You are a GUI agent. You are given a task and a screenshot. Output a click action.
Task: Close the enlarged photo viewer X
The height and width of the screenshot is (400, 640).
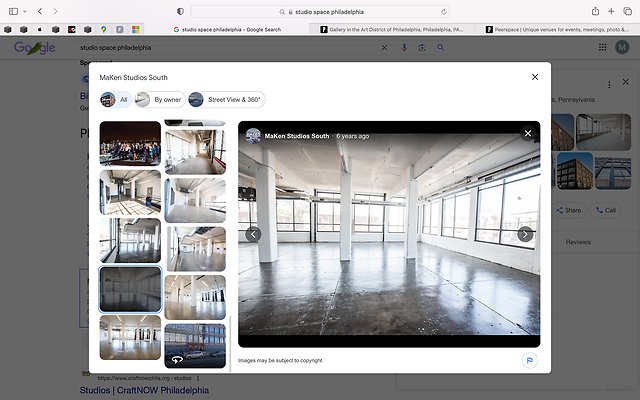[x=528, y=133]
